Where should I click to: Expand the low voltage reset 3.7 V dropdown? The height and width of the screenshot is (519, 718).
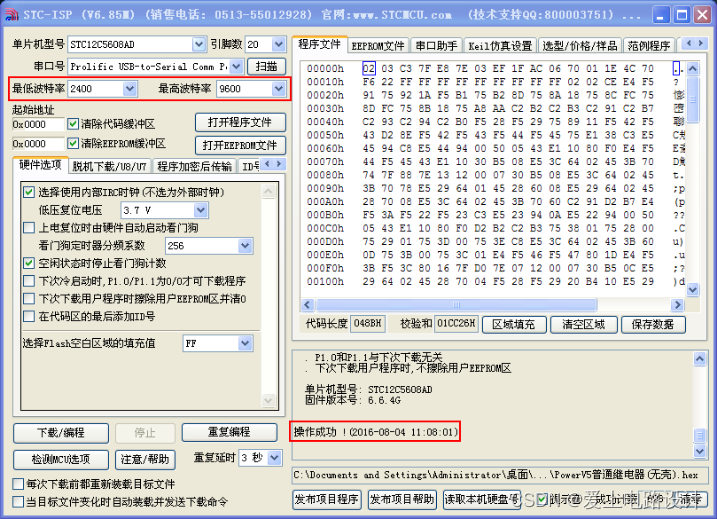coord(201,210)
